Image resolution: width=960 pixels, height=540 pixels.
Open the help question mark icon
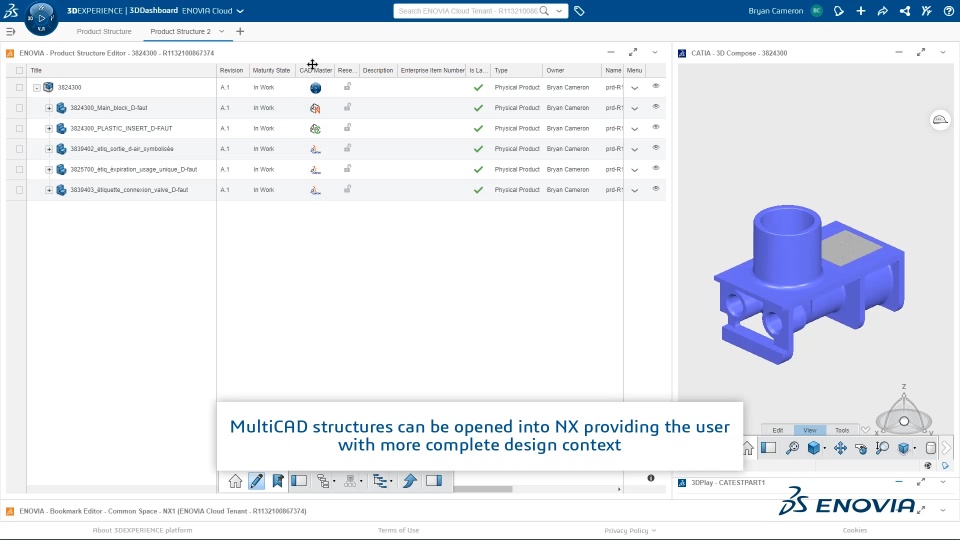click(948, 11)
